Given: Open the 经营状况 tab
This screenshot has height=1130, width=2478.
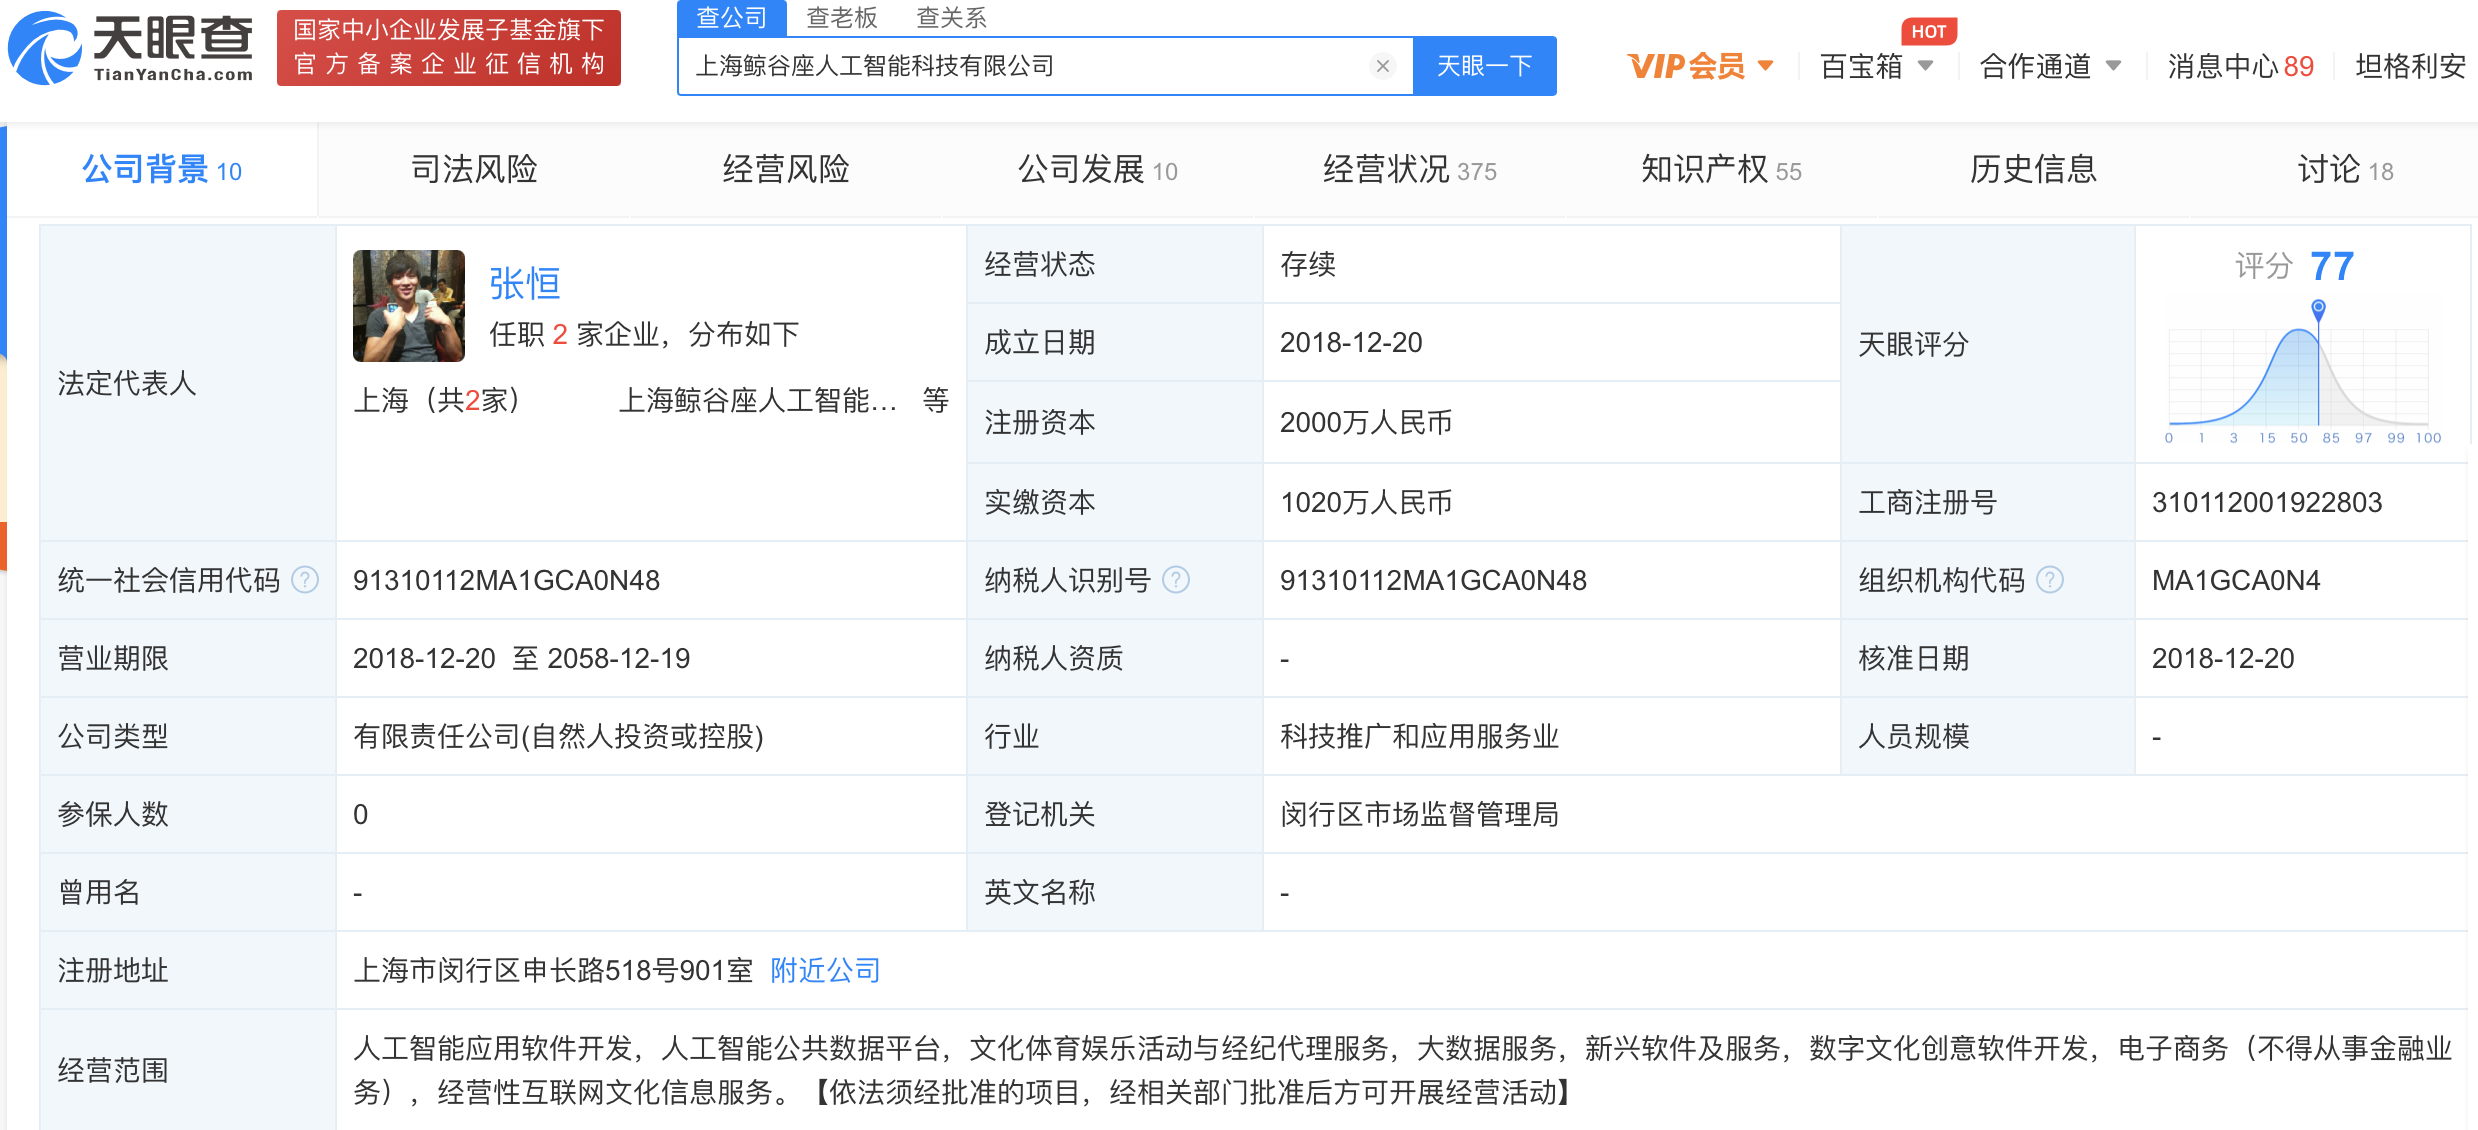Looking at the screenshot, I should (x=1409, y=170).
